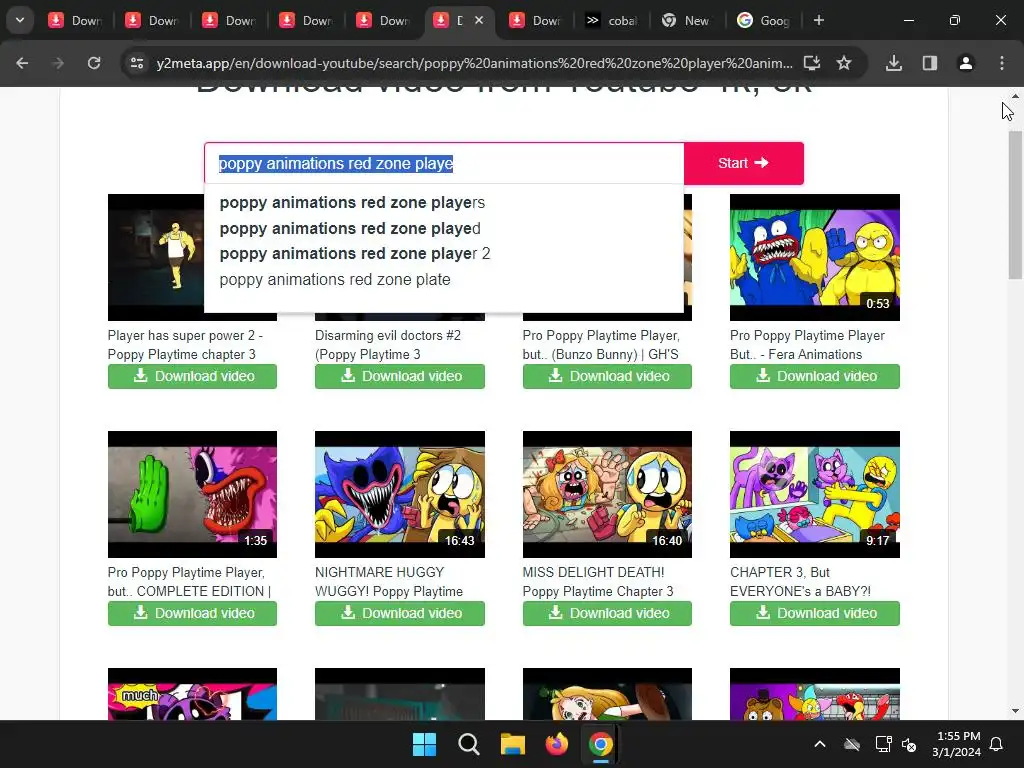Viewport: 1024px width, 768px height.
Task: Download 'NIGHTMARE HUGGY WUGGY' video
Action: coord(400,613)
